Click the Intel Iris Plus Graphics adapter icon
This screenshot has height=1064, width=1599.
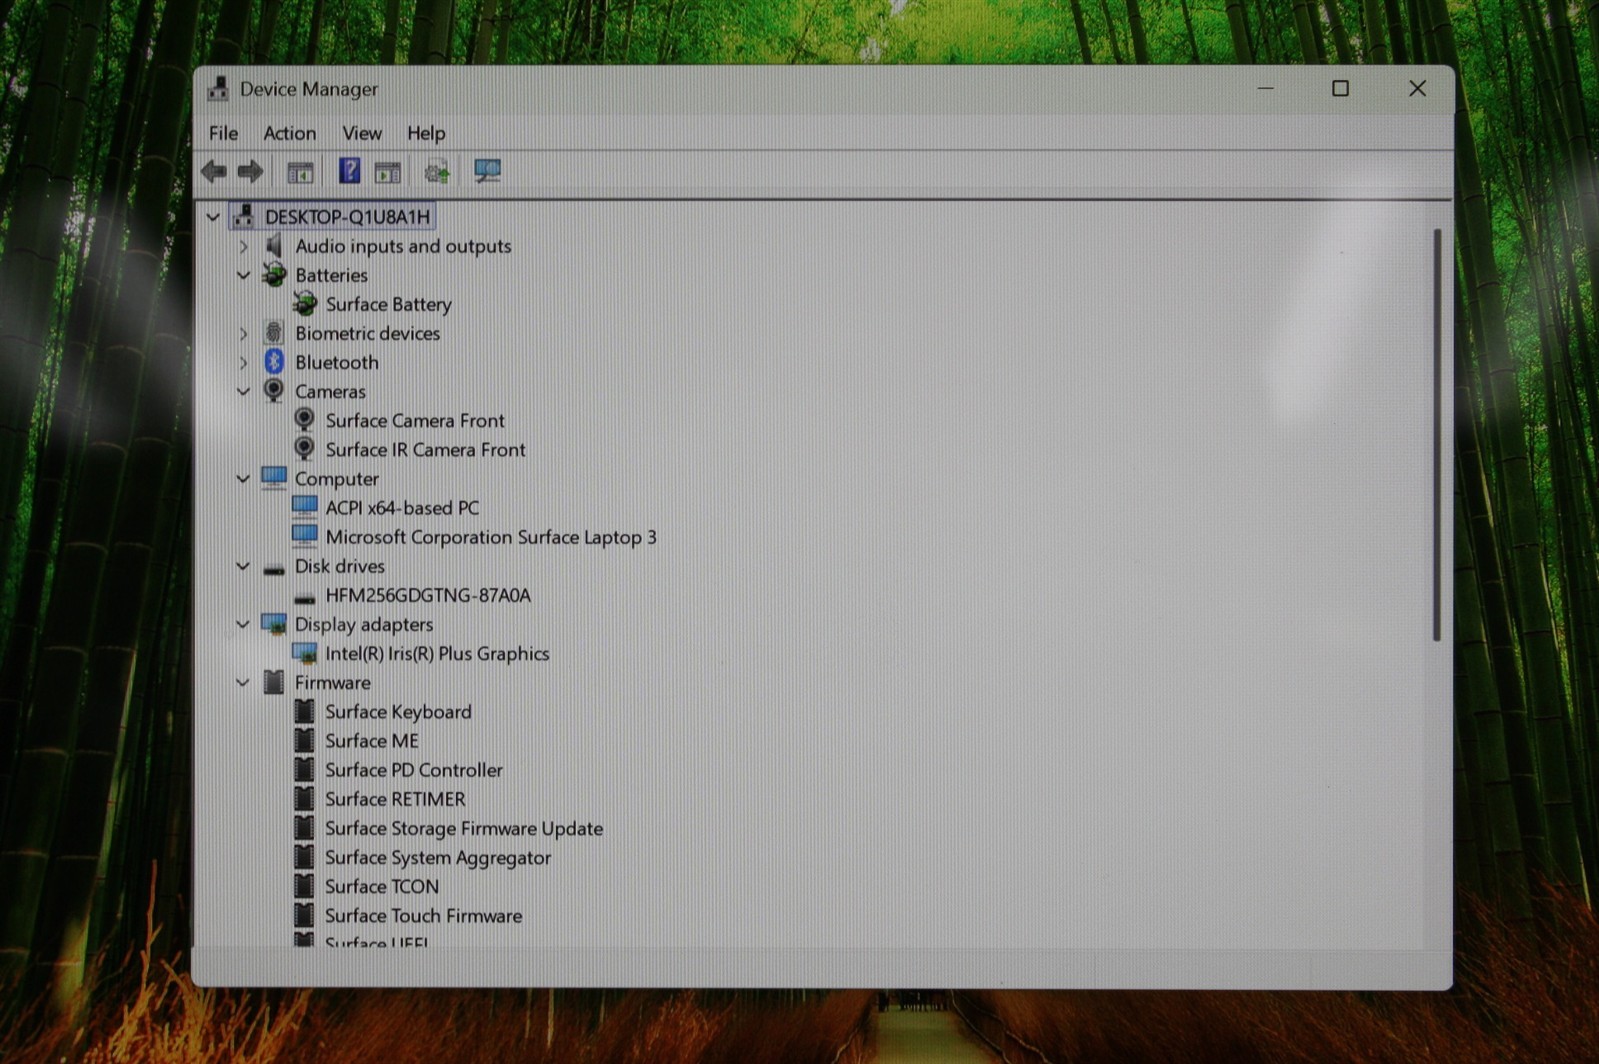pyautogui.click(x=305, y=653)
